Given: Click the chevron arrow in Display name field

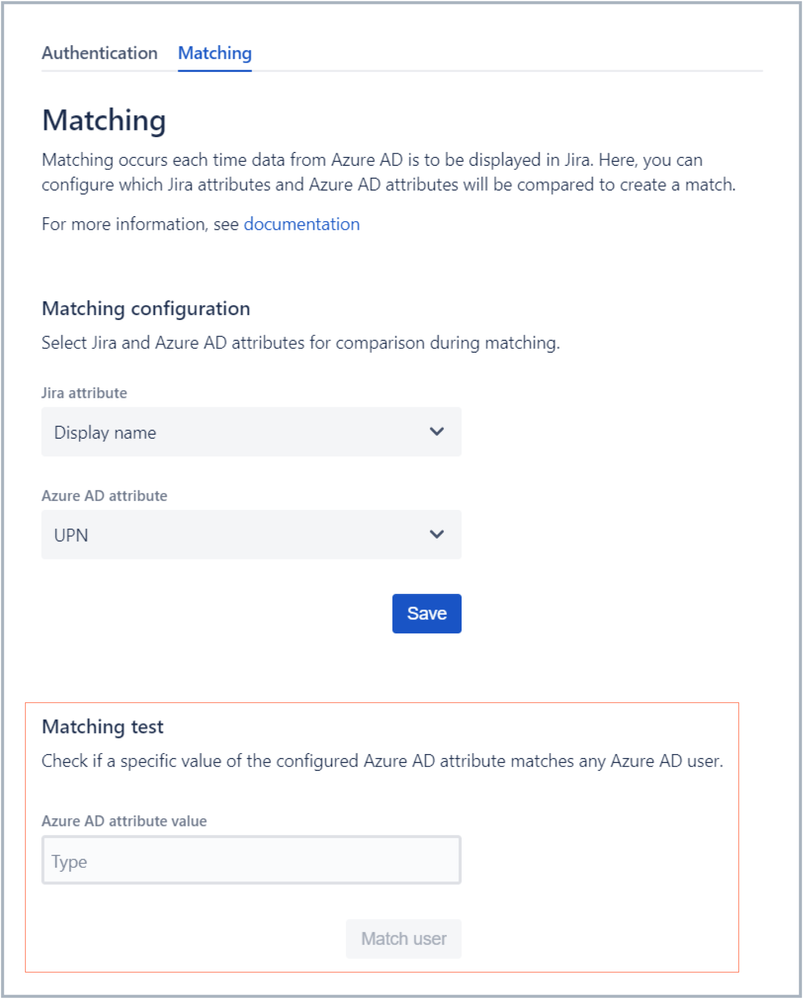Looking at the screenshot, I should tap(436, 432).
